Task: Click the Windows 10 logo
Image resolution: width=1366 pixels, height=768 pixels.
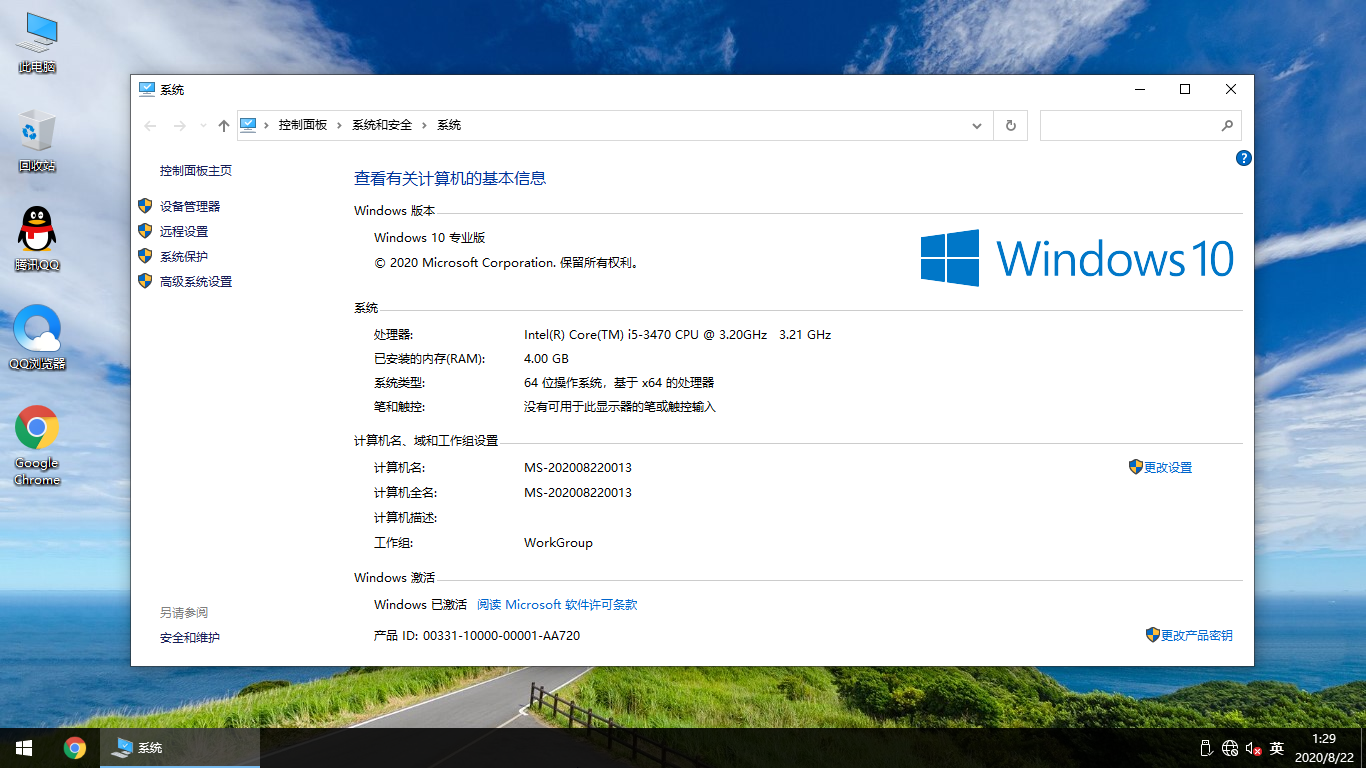Action: [x=1077, y=258]
